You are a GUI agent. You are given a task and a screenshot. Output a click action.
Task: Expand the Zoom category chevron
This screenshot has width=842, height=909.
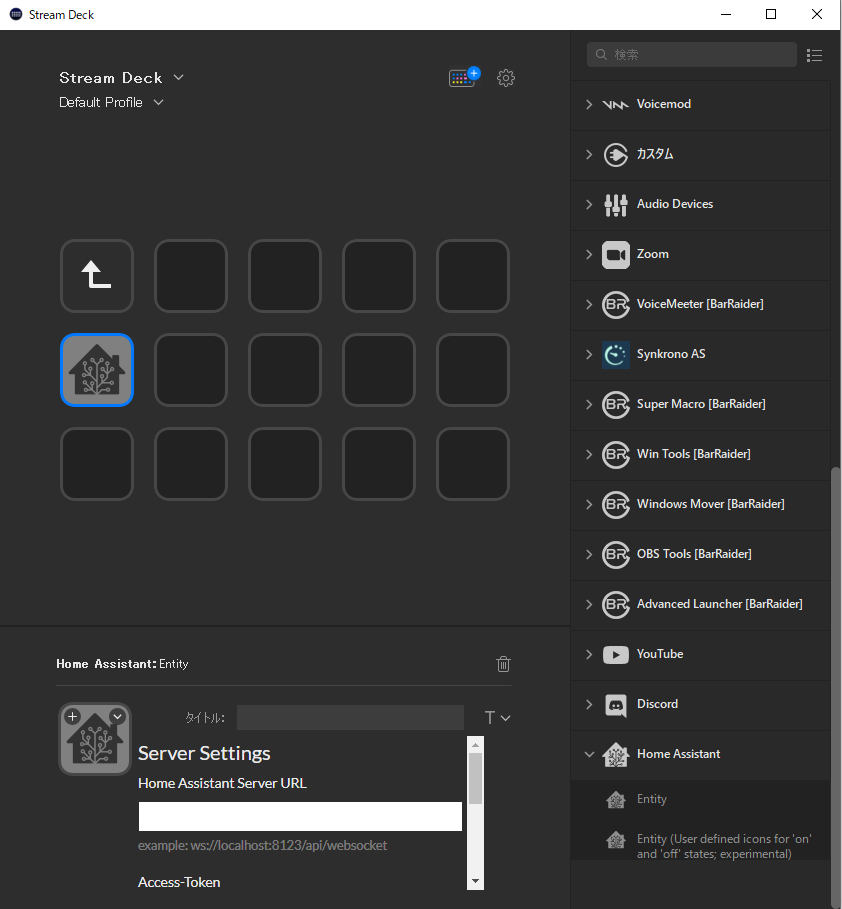click(589, 254)
